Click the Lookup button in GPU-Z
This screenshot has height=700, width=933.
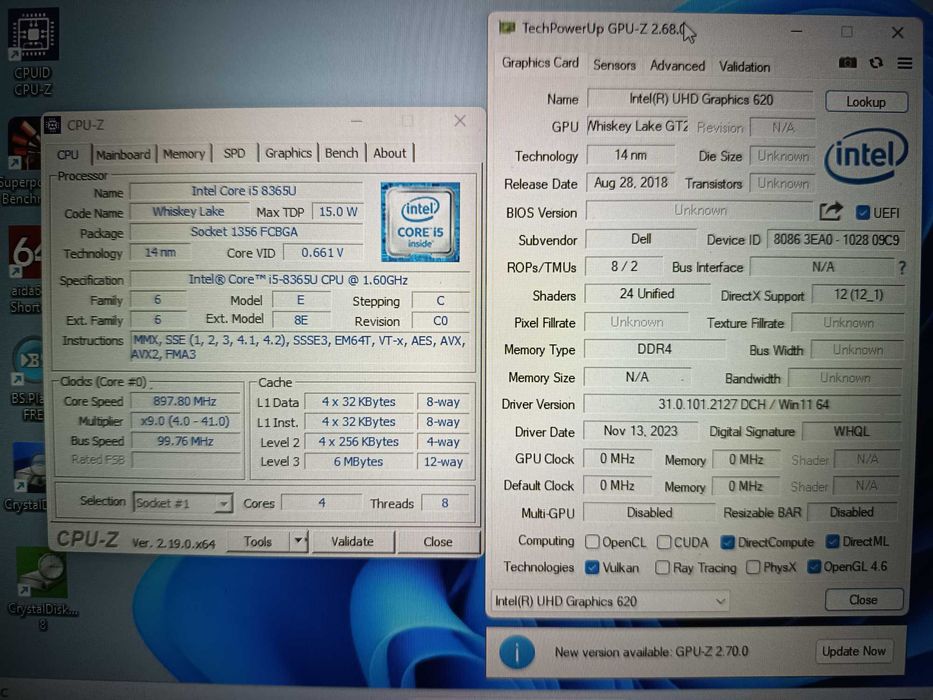click(x=866, y=102)
